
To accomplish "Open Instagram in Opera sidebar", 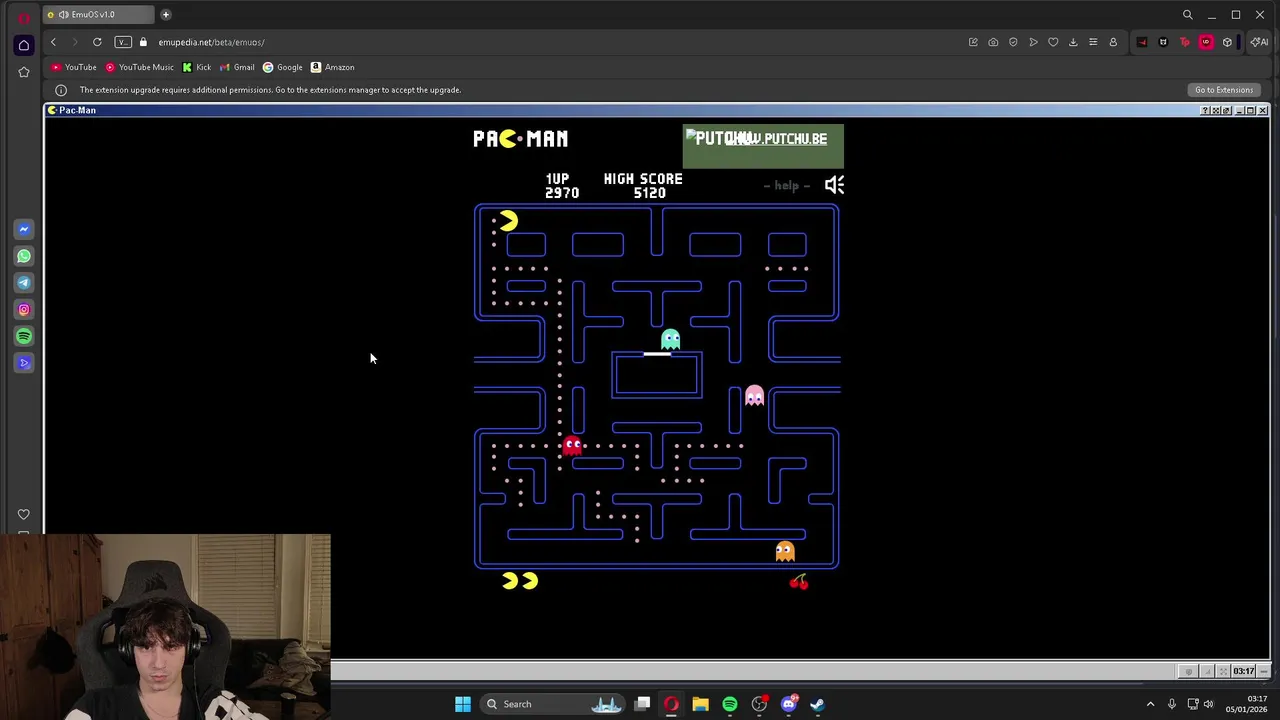I will pos(24,310).
